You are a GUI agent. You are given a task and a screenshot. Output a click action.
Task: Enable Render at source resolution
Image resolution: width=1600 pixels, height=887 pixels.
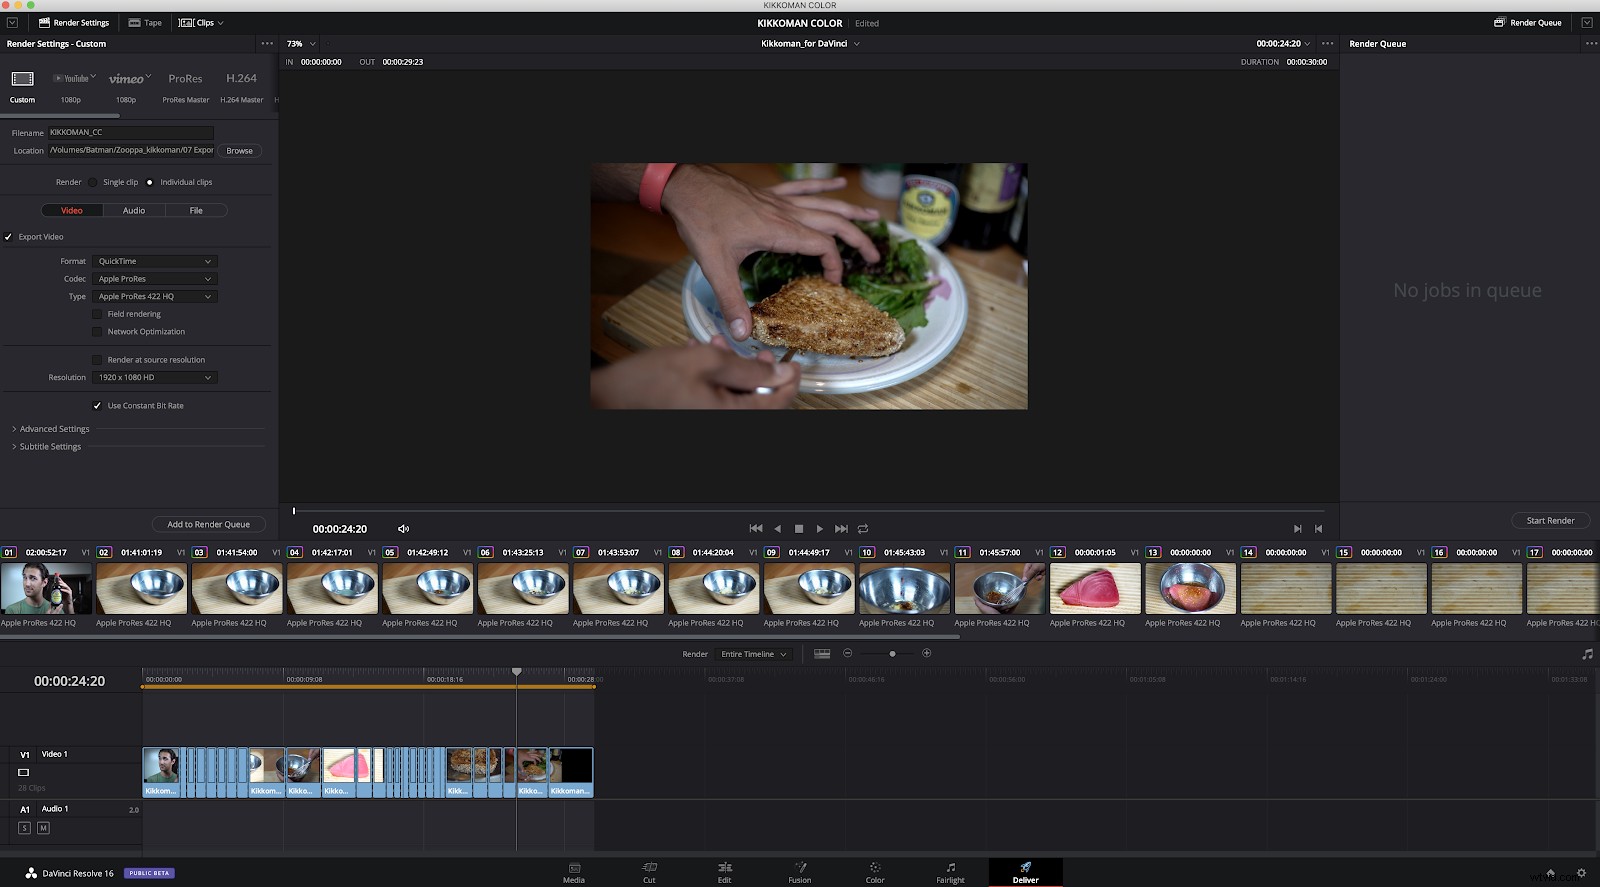point(97,359)
